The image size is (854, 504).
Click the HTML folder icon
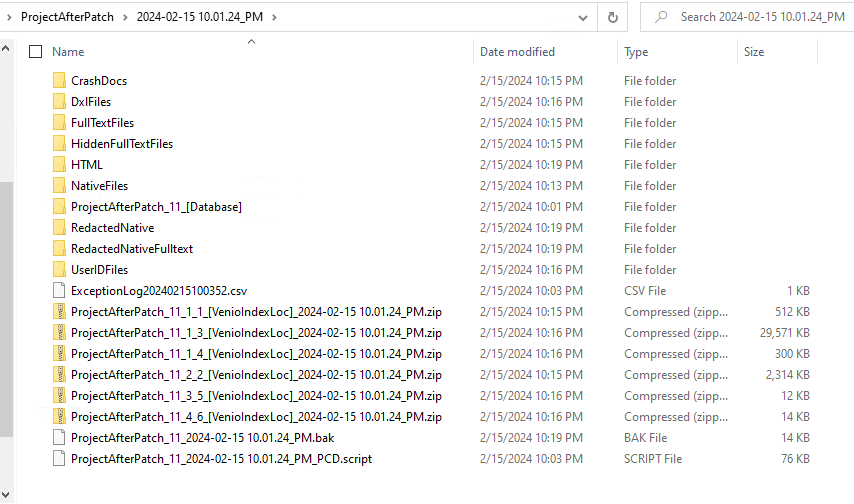(x=59, y=165)
